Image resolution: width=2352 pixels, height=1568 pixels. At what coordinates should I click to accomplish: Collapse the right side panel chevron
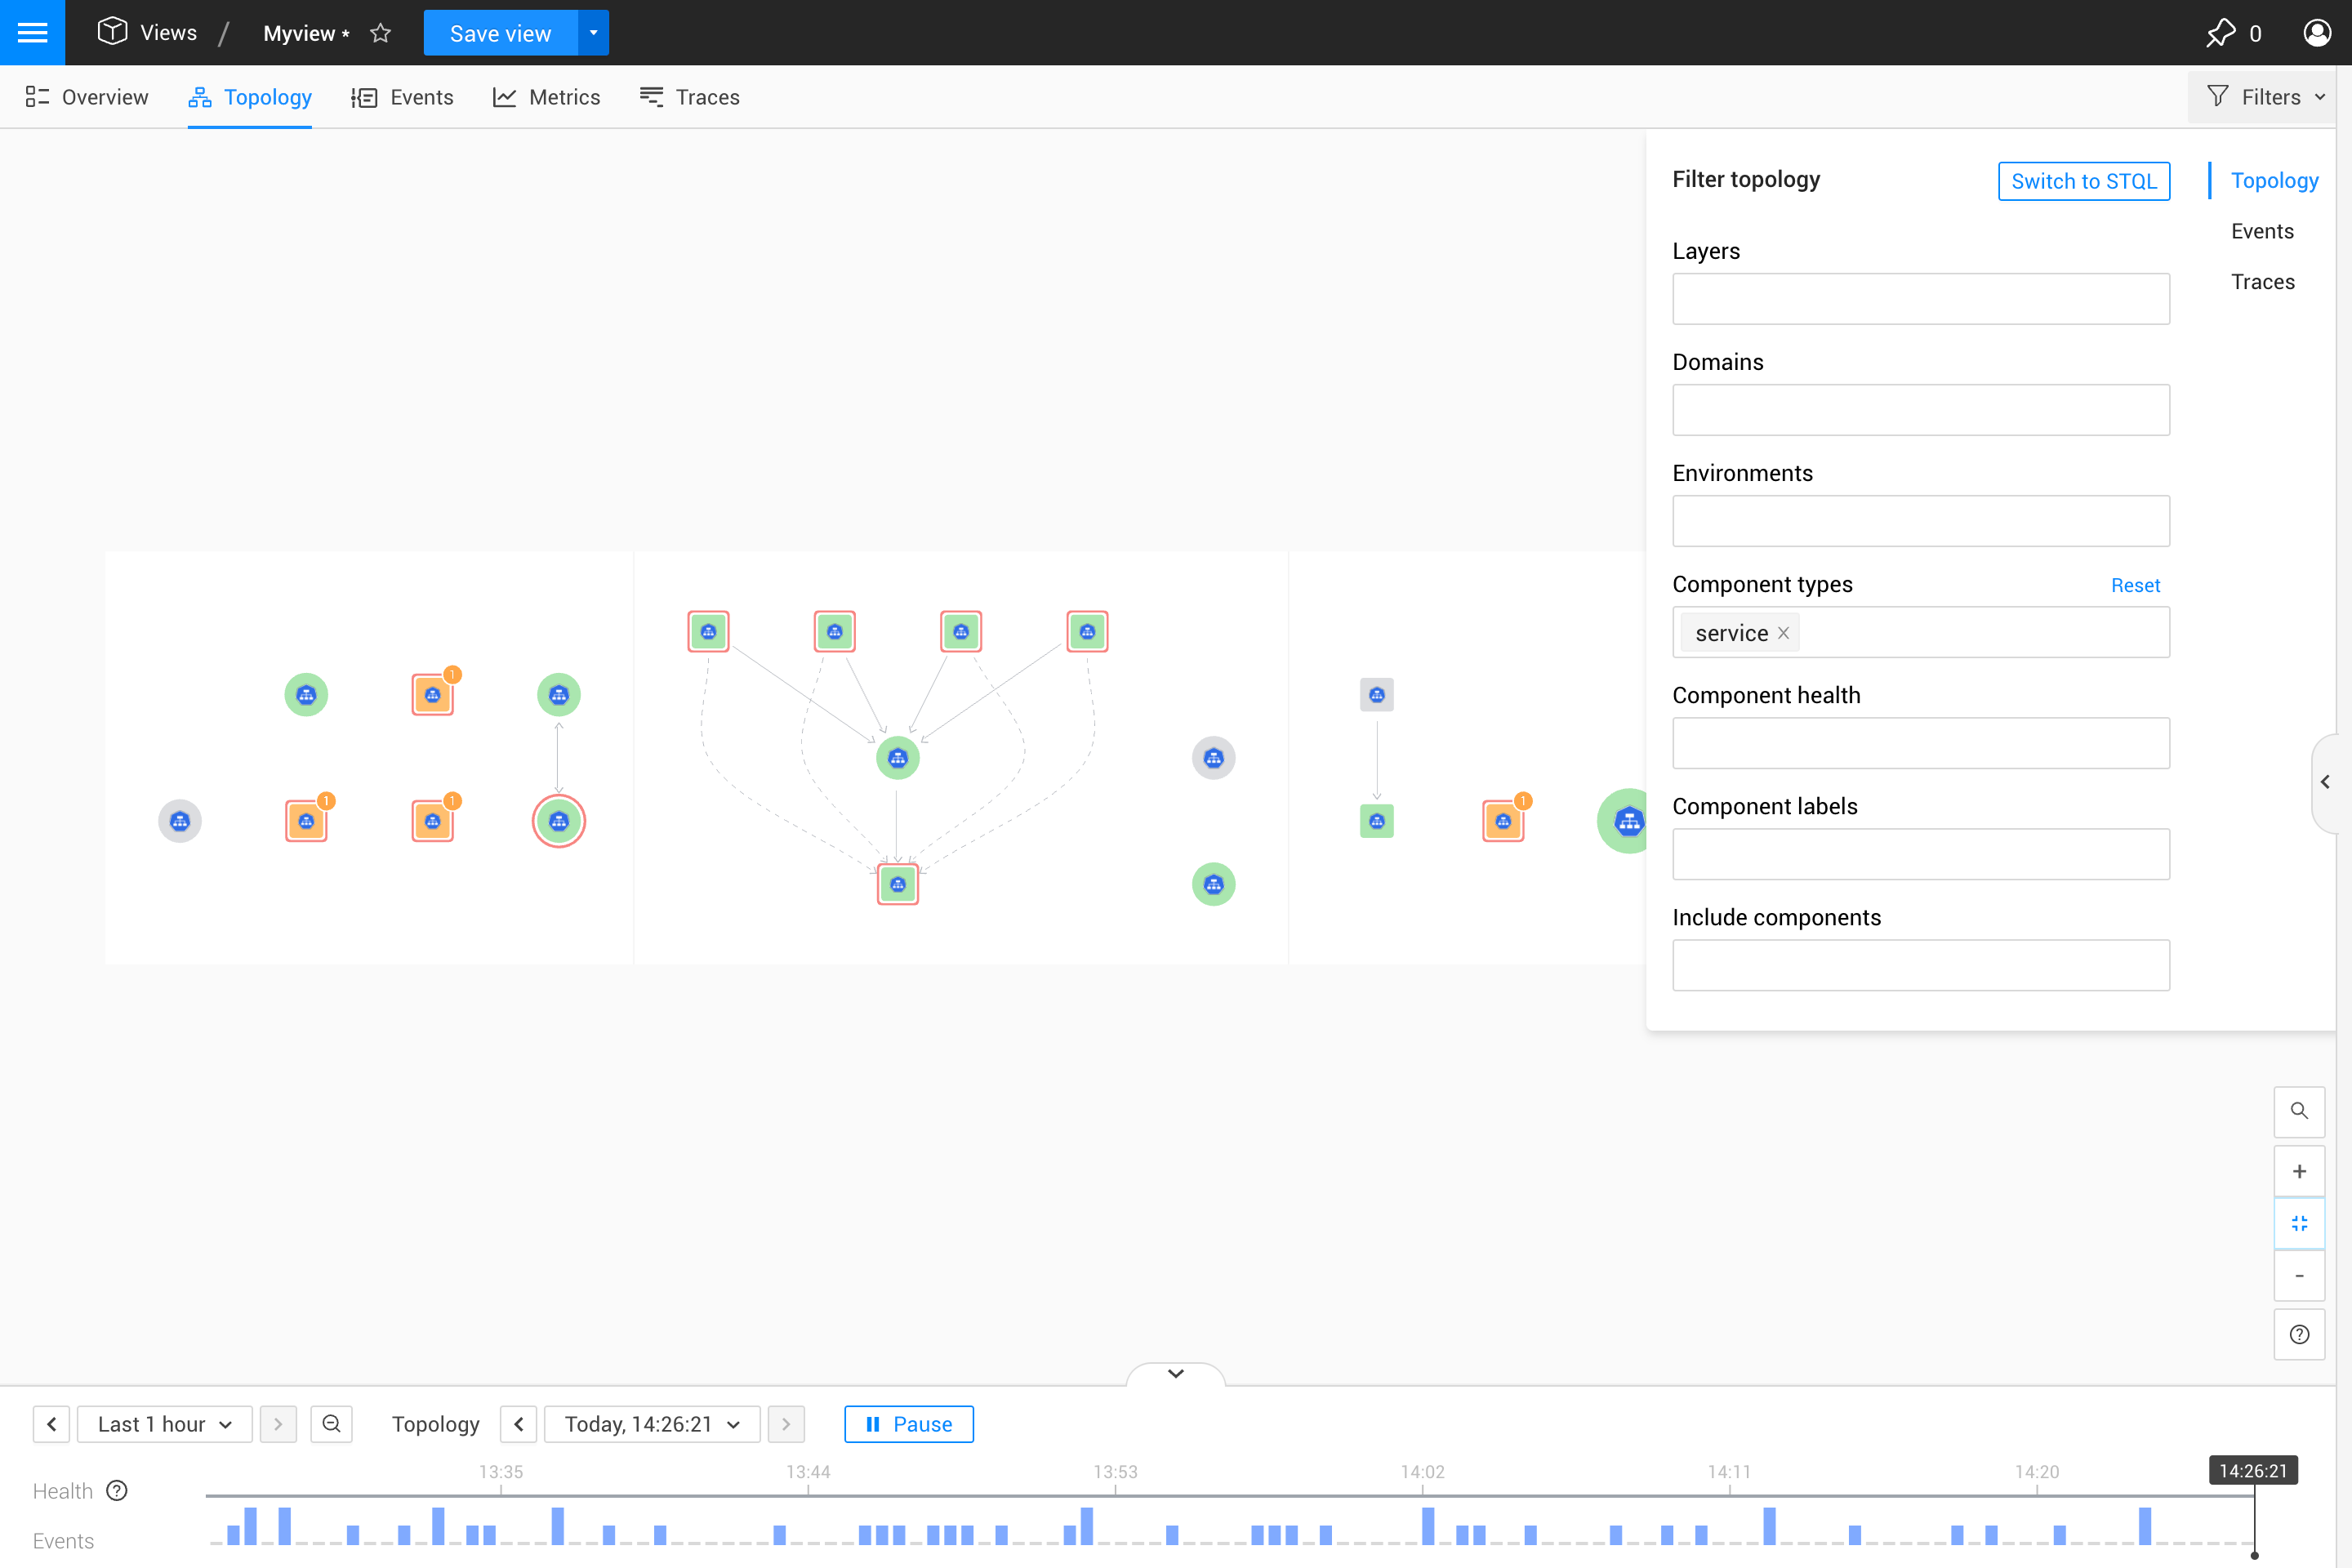click(x=2325, y=782)
